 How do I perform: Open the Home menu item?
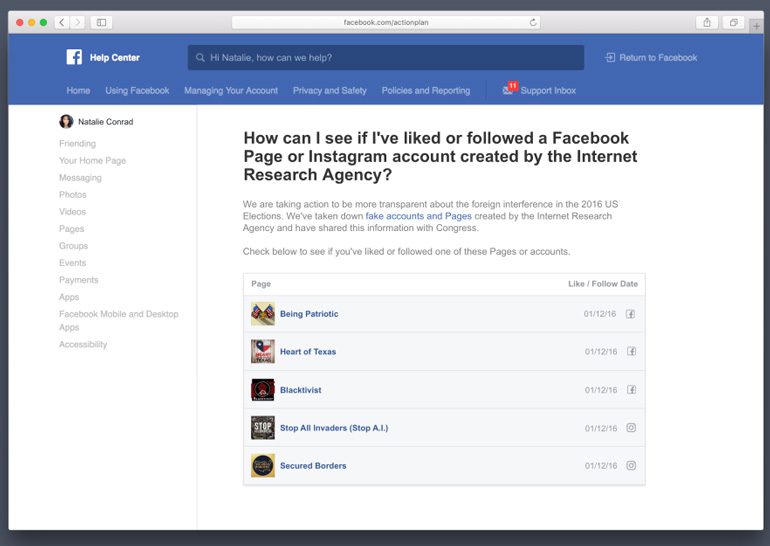point(78,90)
